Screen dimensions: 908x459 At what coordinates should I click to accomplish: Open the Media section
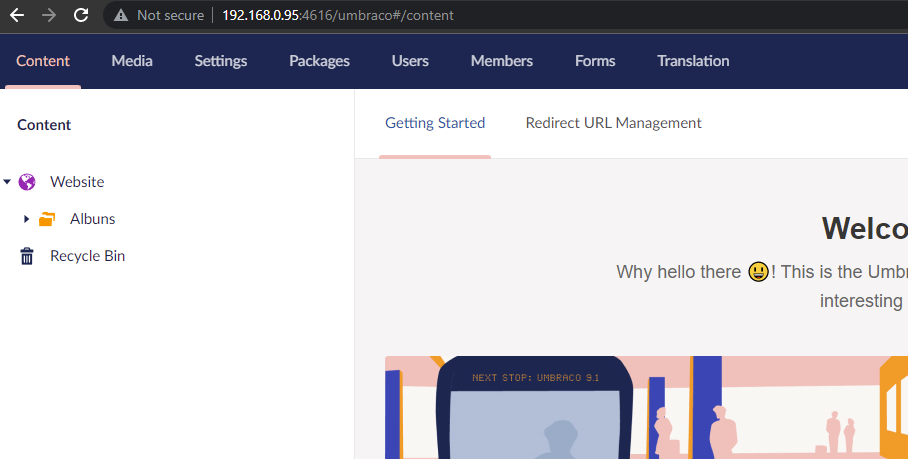132,61
